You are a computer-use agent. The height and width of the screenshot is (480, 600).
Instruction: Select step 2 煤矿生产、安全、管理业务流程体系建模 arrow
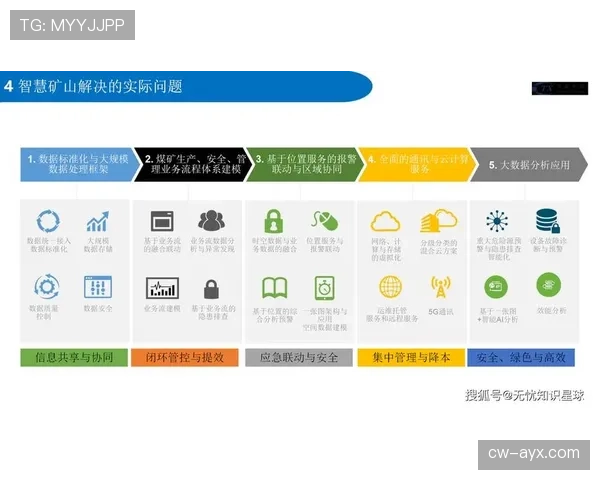(x=194, y=164)
